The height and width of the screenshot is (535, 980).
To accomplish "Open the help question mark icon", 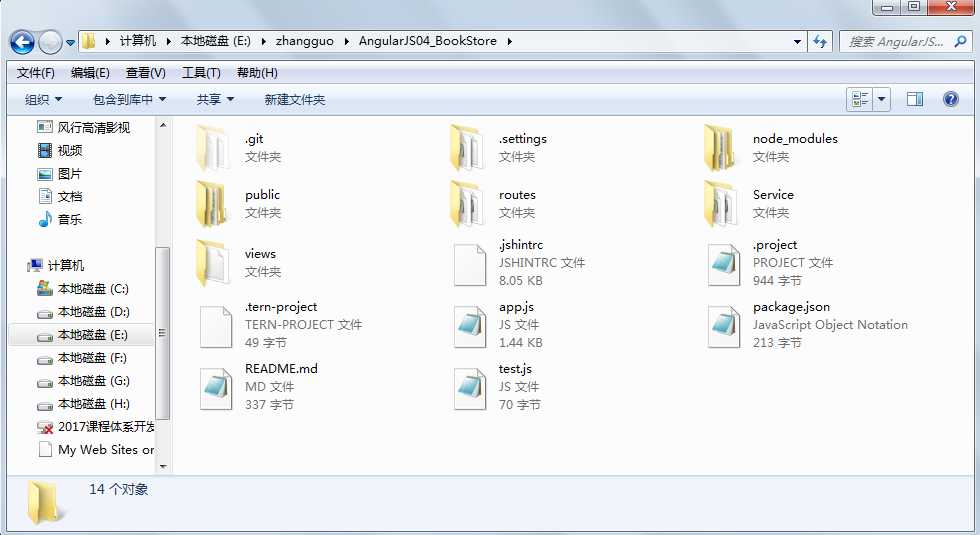I will click(951, 99).
